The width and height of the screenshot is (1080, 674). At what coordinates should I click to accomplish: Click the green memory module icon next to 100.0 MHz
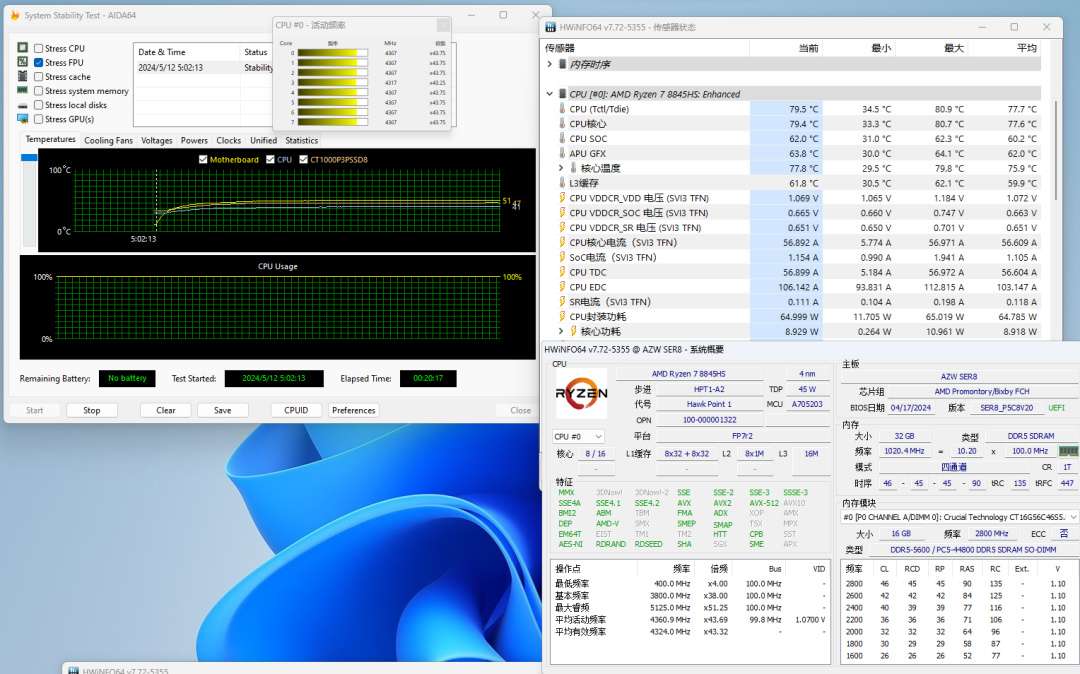(x=1068, y=451)
